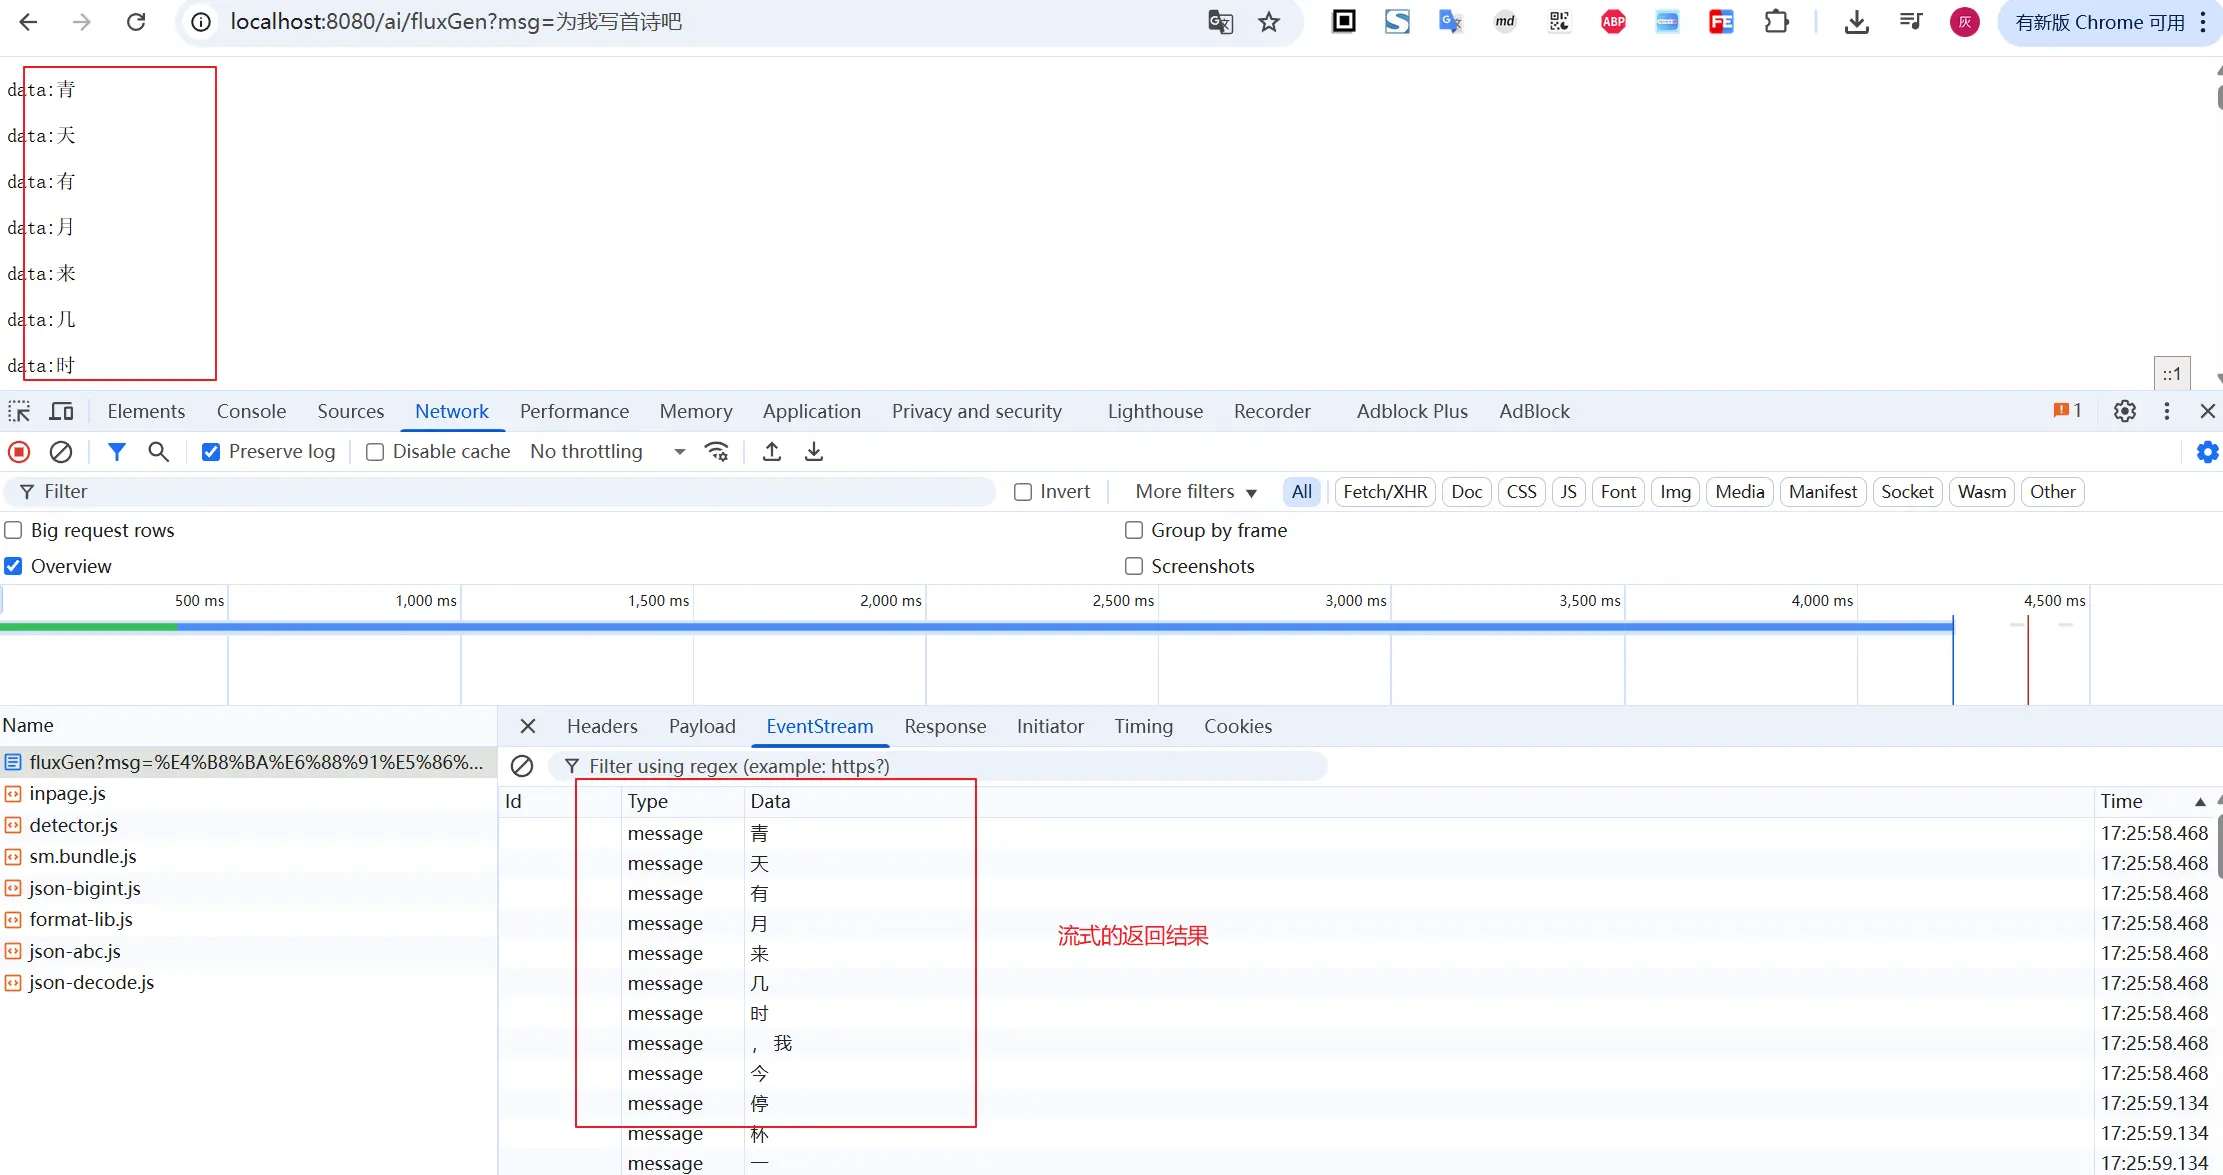This screenshot has width=2223, height=1175.
Task: Open the Response tab of request
Action: click(x=945, y=727)
